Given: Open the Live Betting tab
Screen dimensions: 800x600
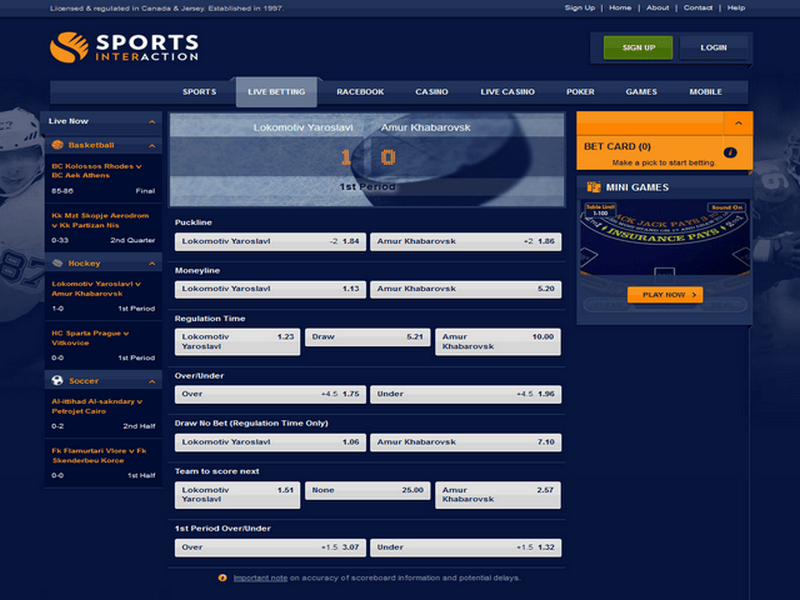Looking at the screenshot, I should [277, 92].
